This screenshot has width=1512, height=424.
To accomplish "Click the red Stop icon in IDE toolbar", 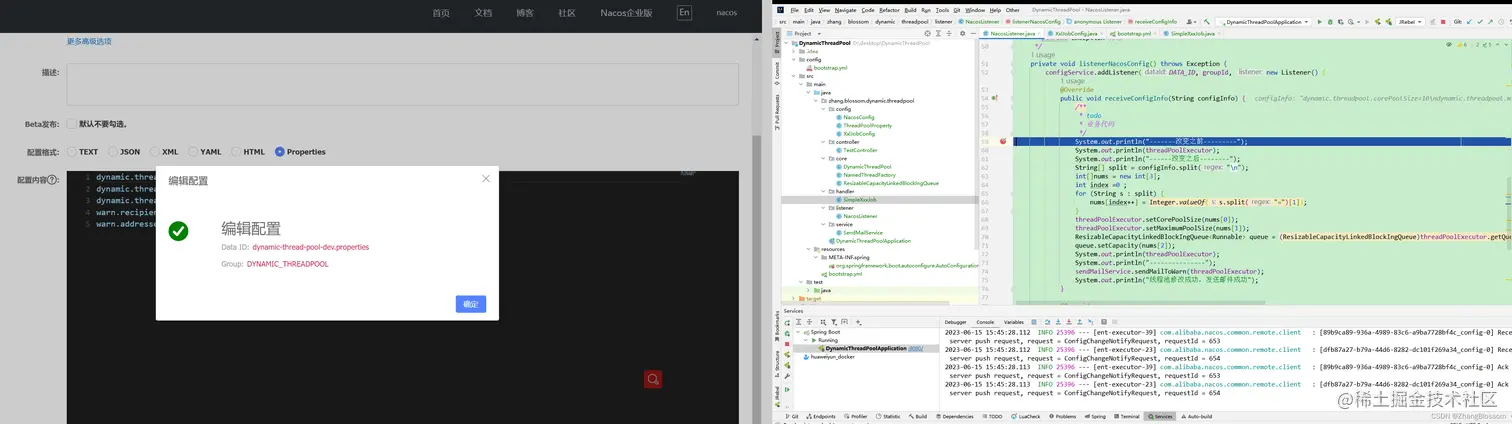I will tap(1443, 22).
